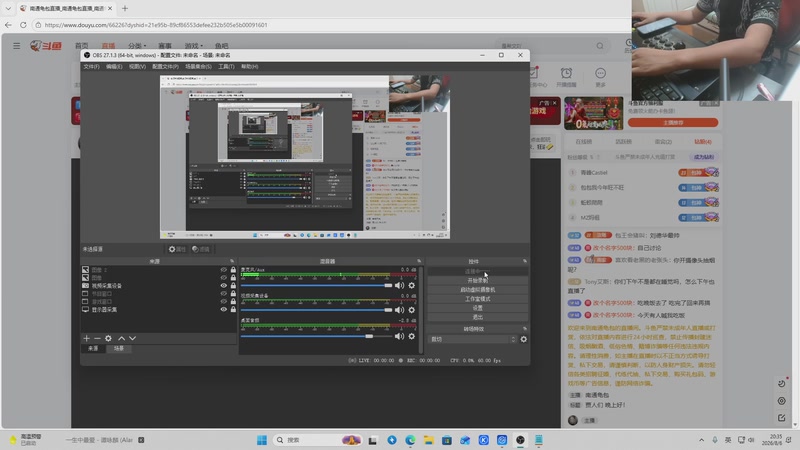The width and height of the screenshot is (800, 450).
Task: Reload the browser page
Action: [23, 24]
